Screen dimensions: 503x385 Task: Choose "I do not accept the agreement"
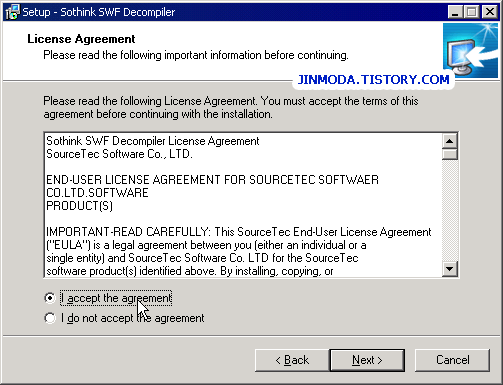click(x=50, y=318)
